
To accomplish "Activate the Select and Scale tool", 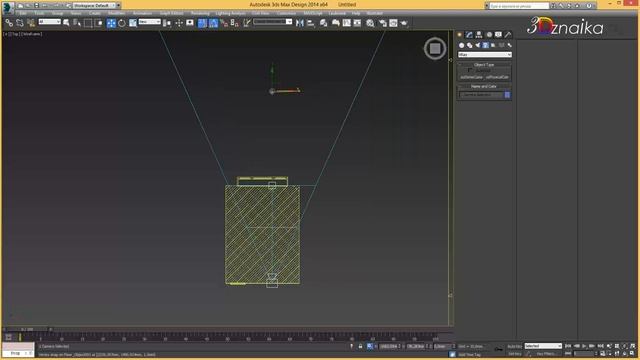I will (133, 23).
